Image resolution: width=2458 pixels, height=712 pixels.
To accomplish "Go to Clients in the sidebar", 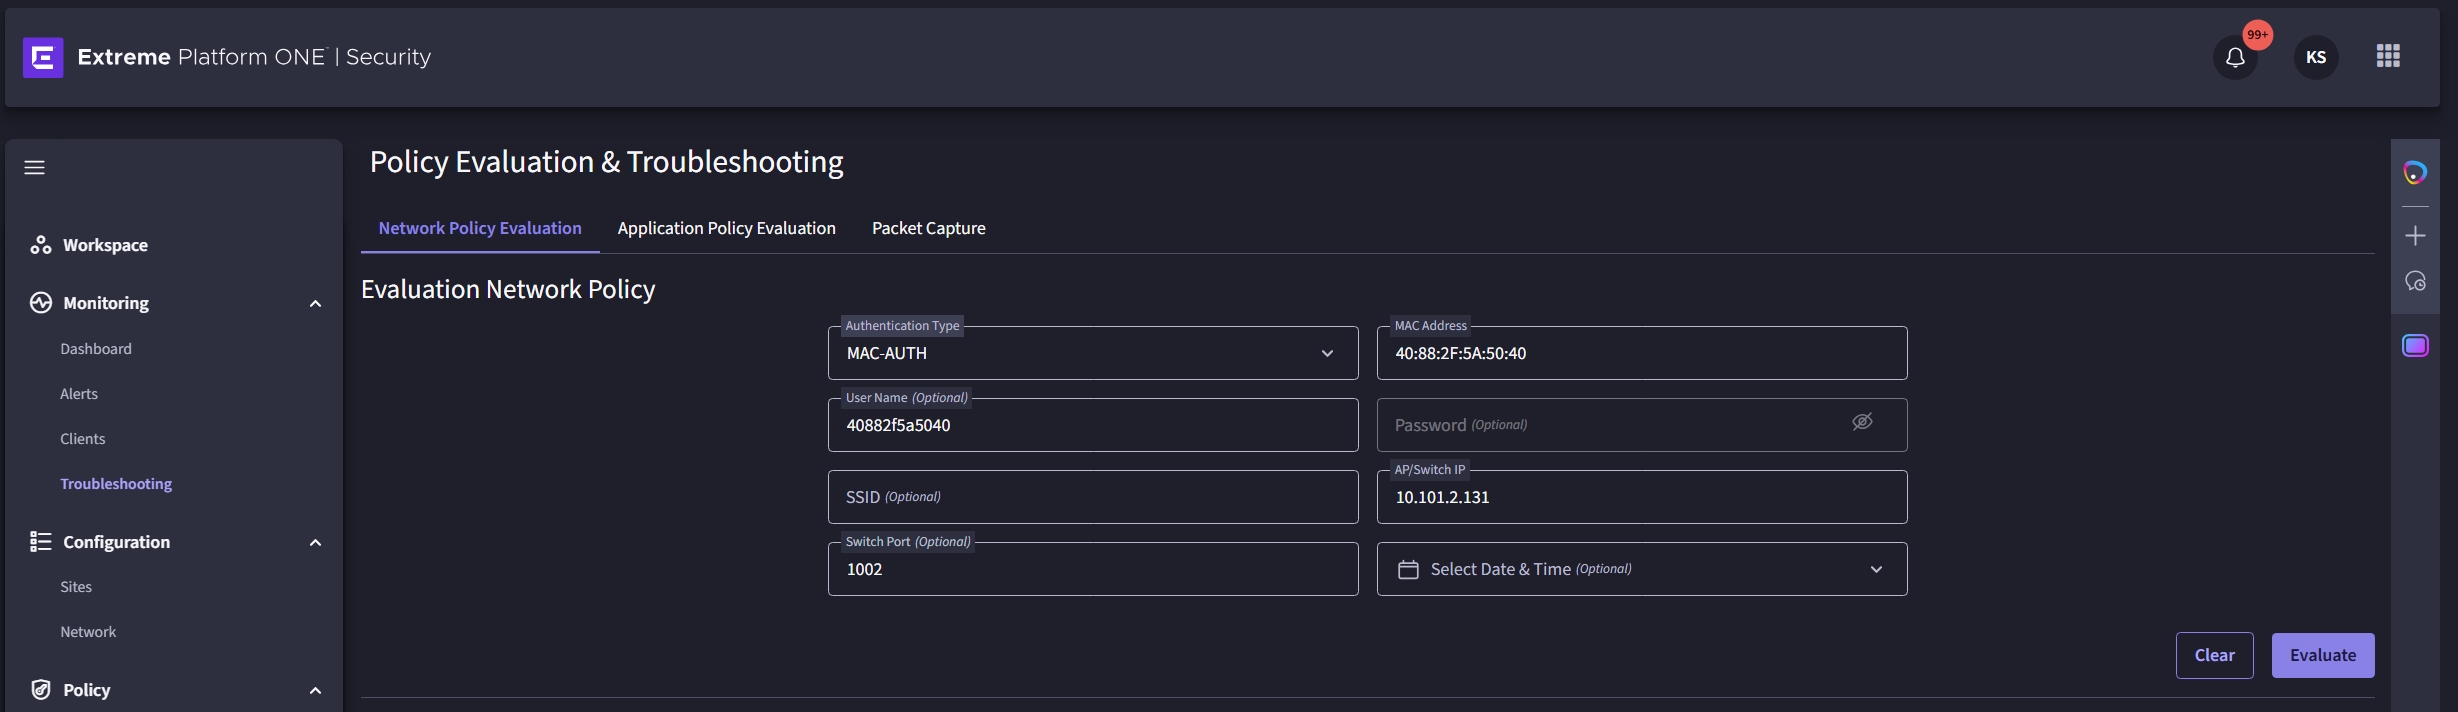I will click(x=82, y=439).
